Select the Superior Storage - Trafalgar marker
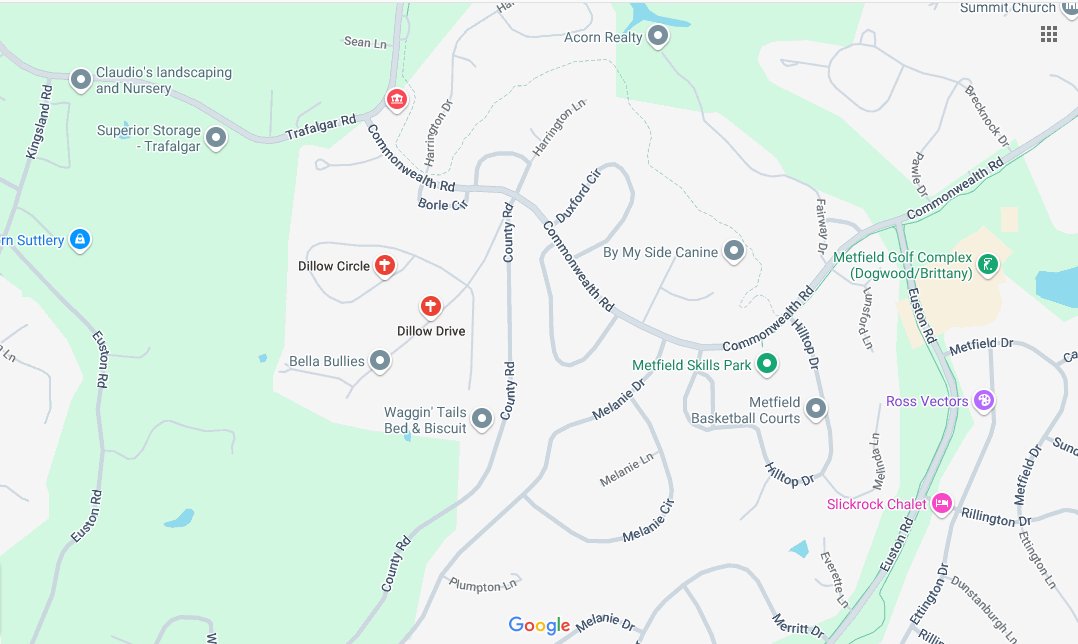The height and width of the screenshot is (644, 1078). [216, 138]
